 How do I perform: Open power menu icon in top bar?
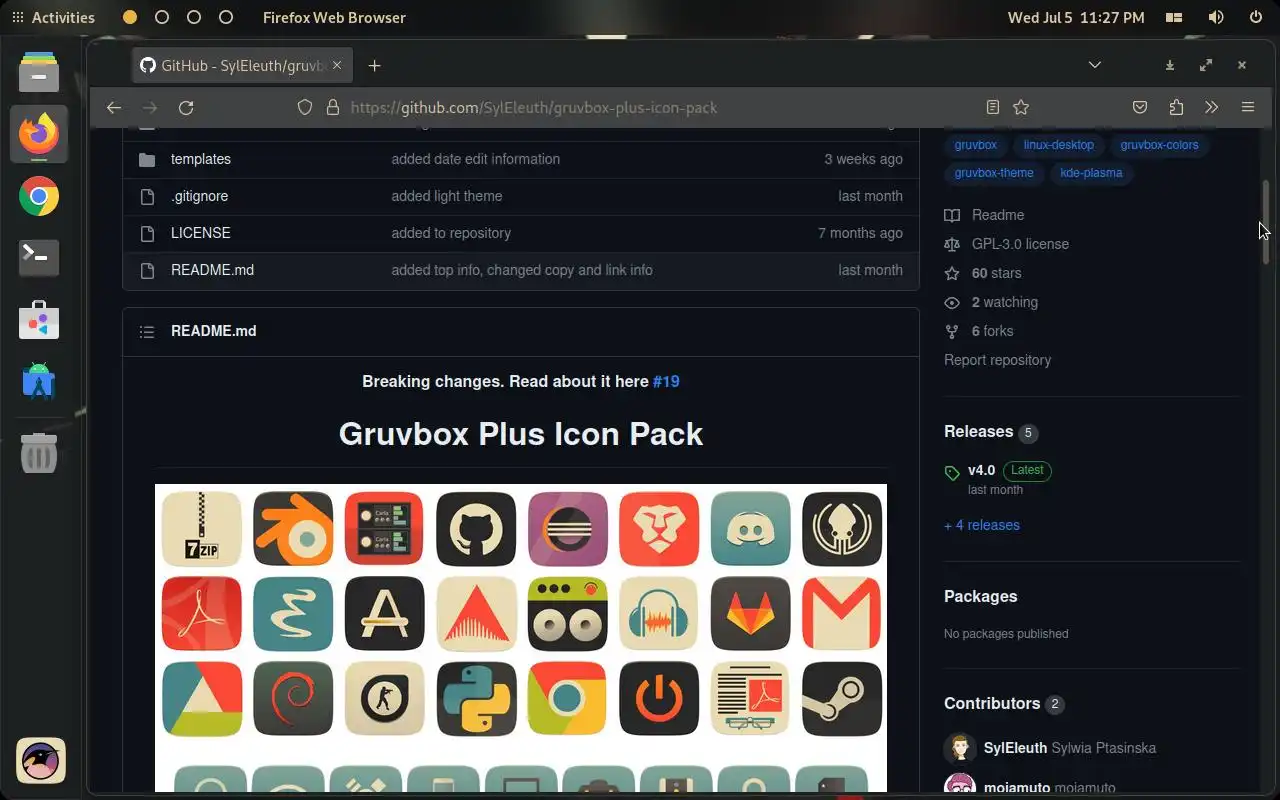point(1256,17)
